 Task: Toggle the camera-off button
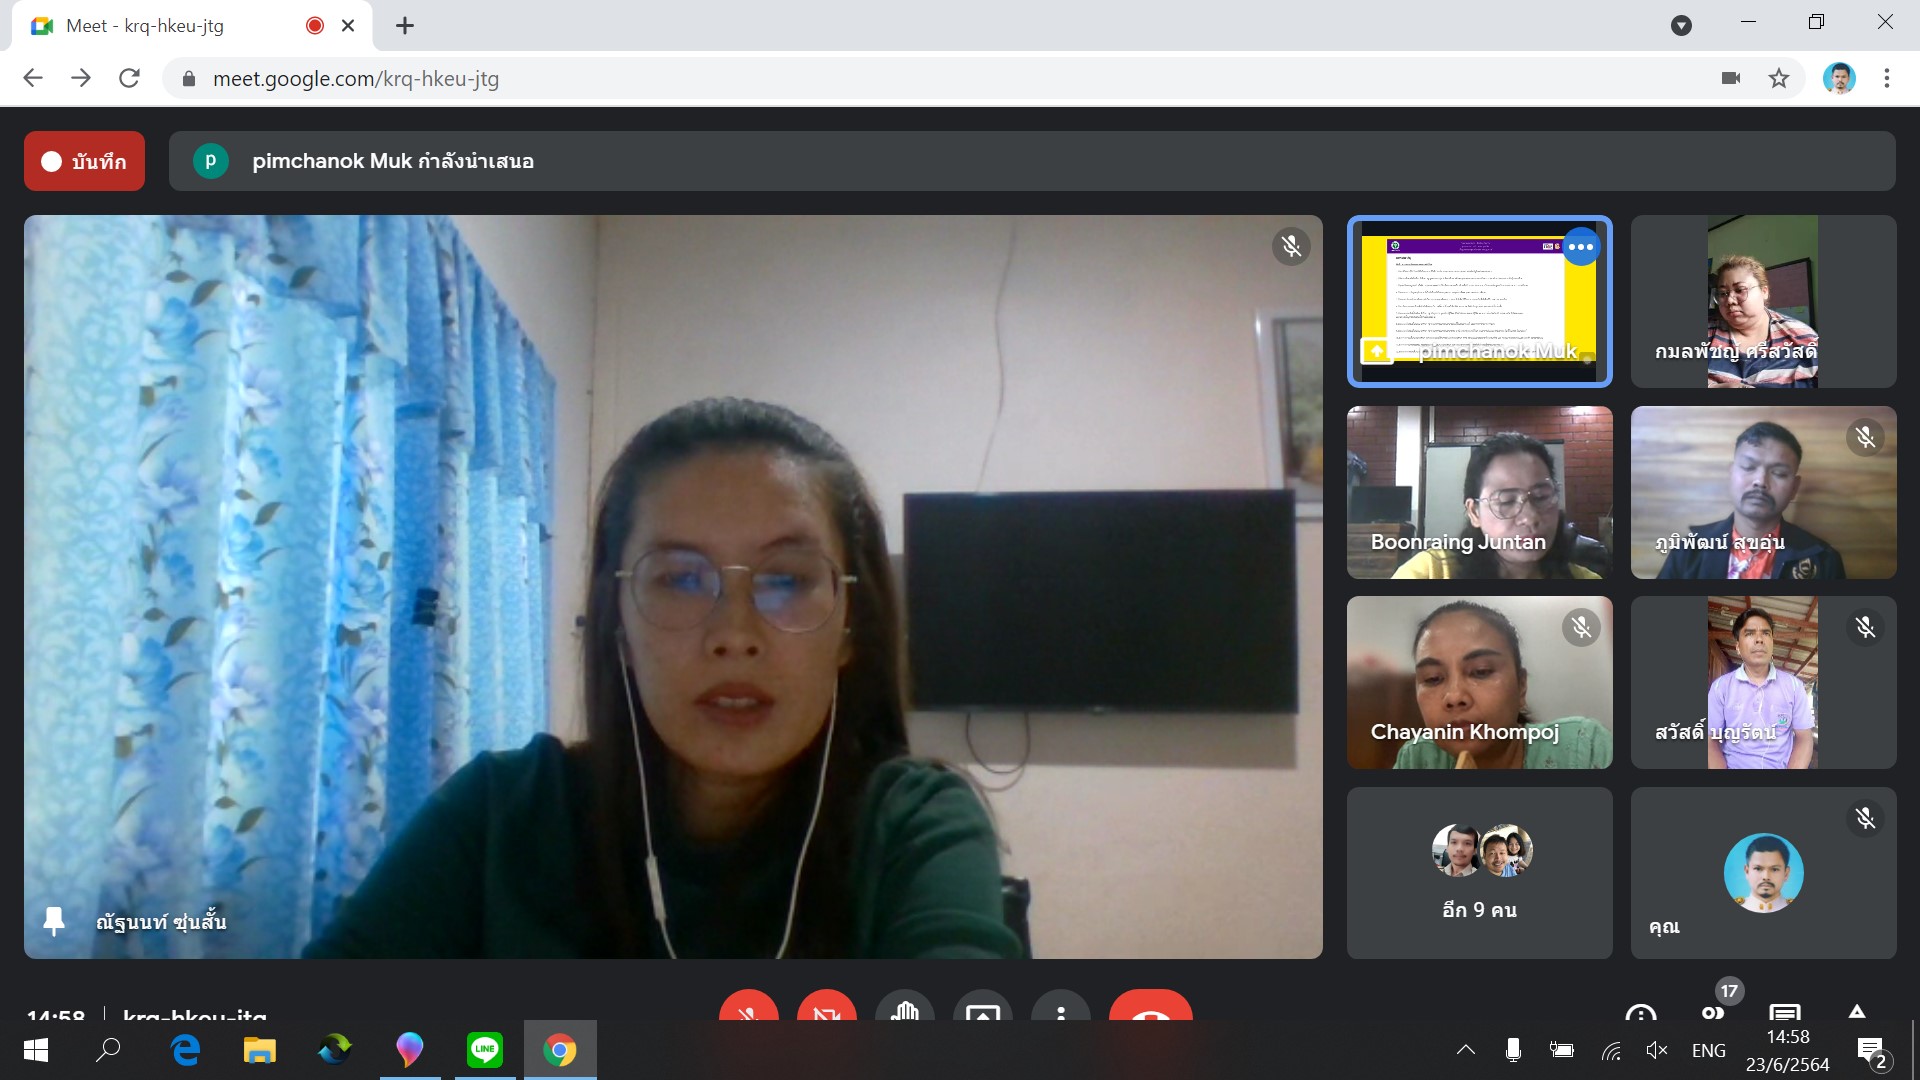point(826,1007)
